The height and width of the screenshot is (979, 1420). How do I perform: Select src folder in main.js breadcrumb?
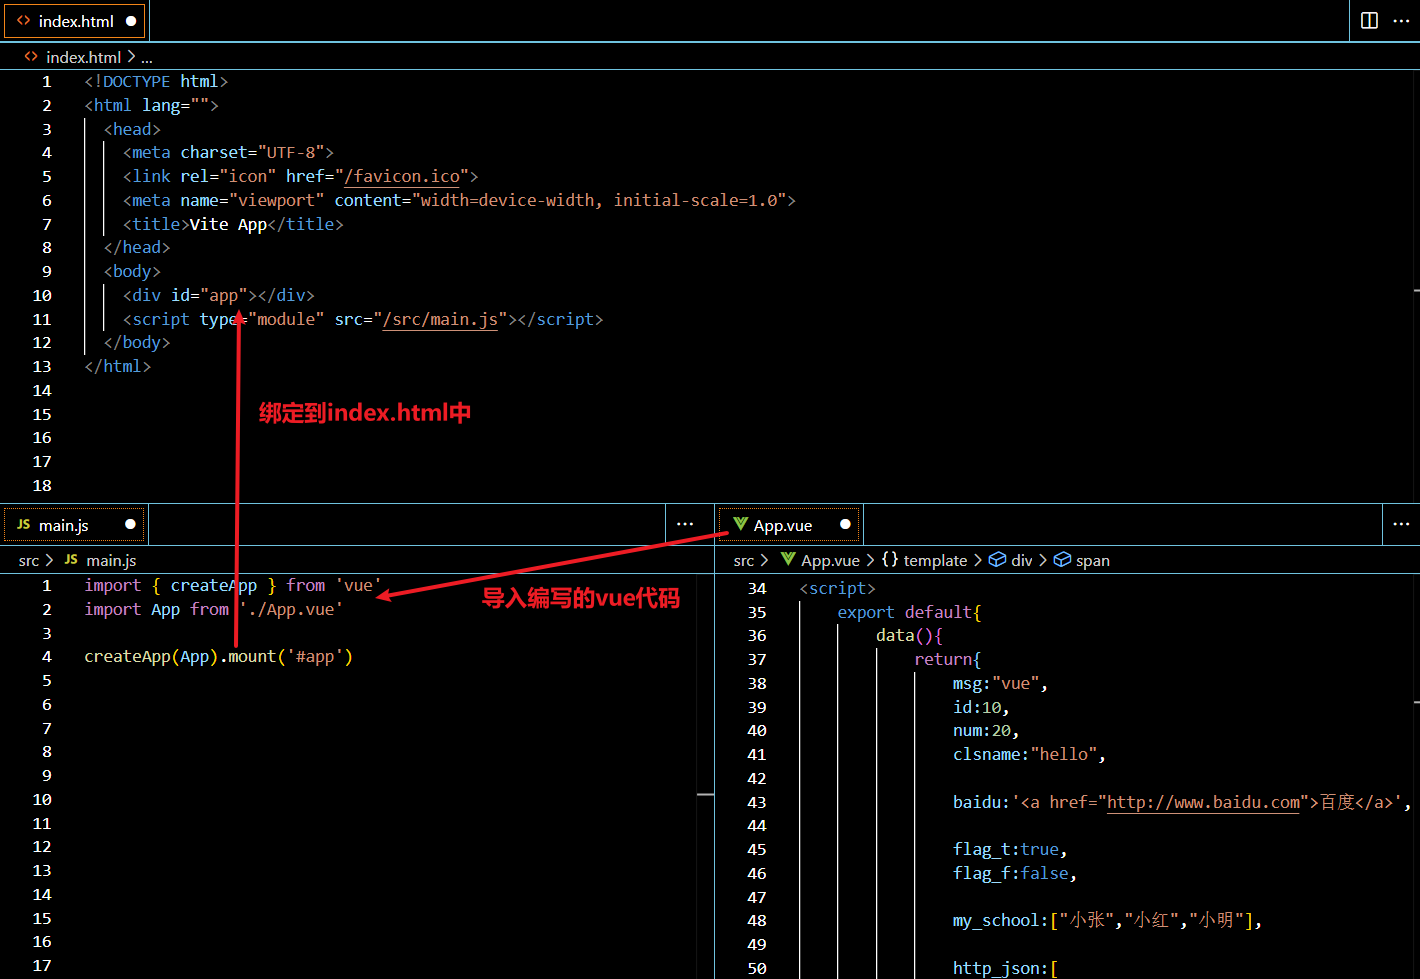[29, 561]
